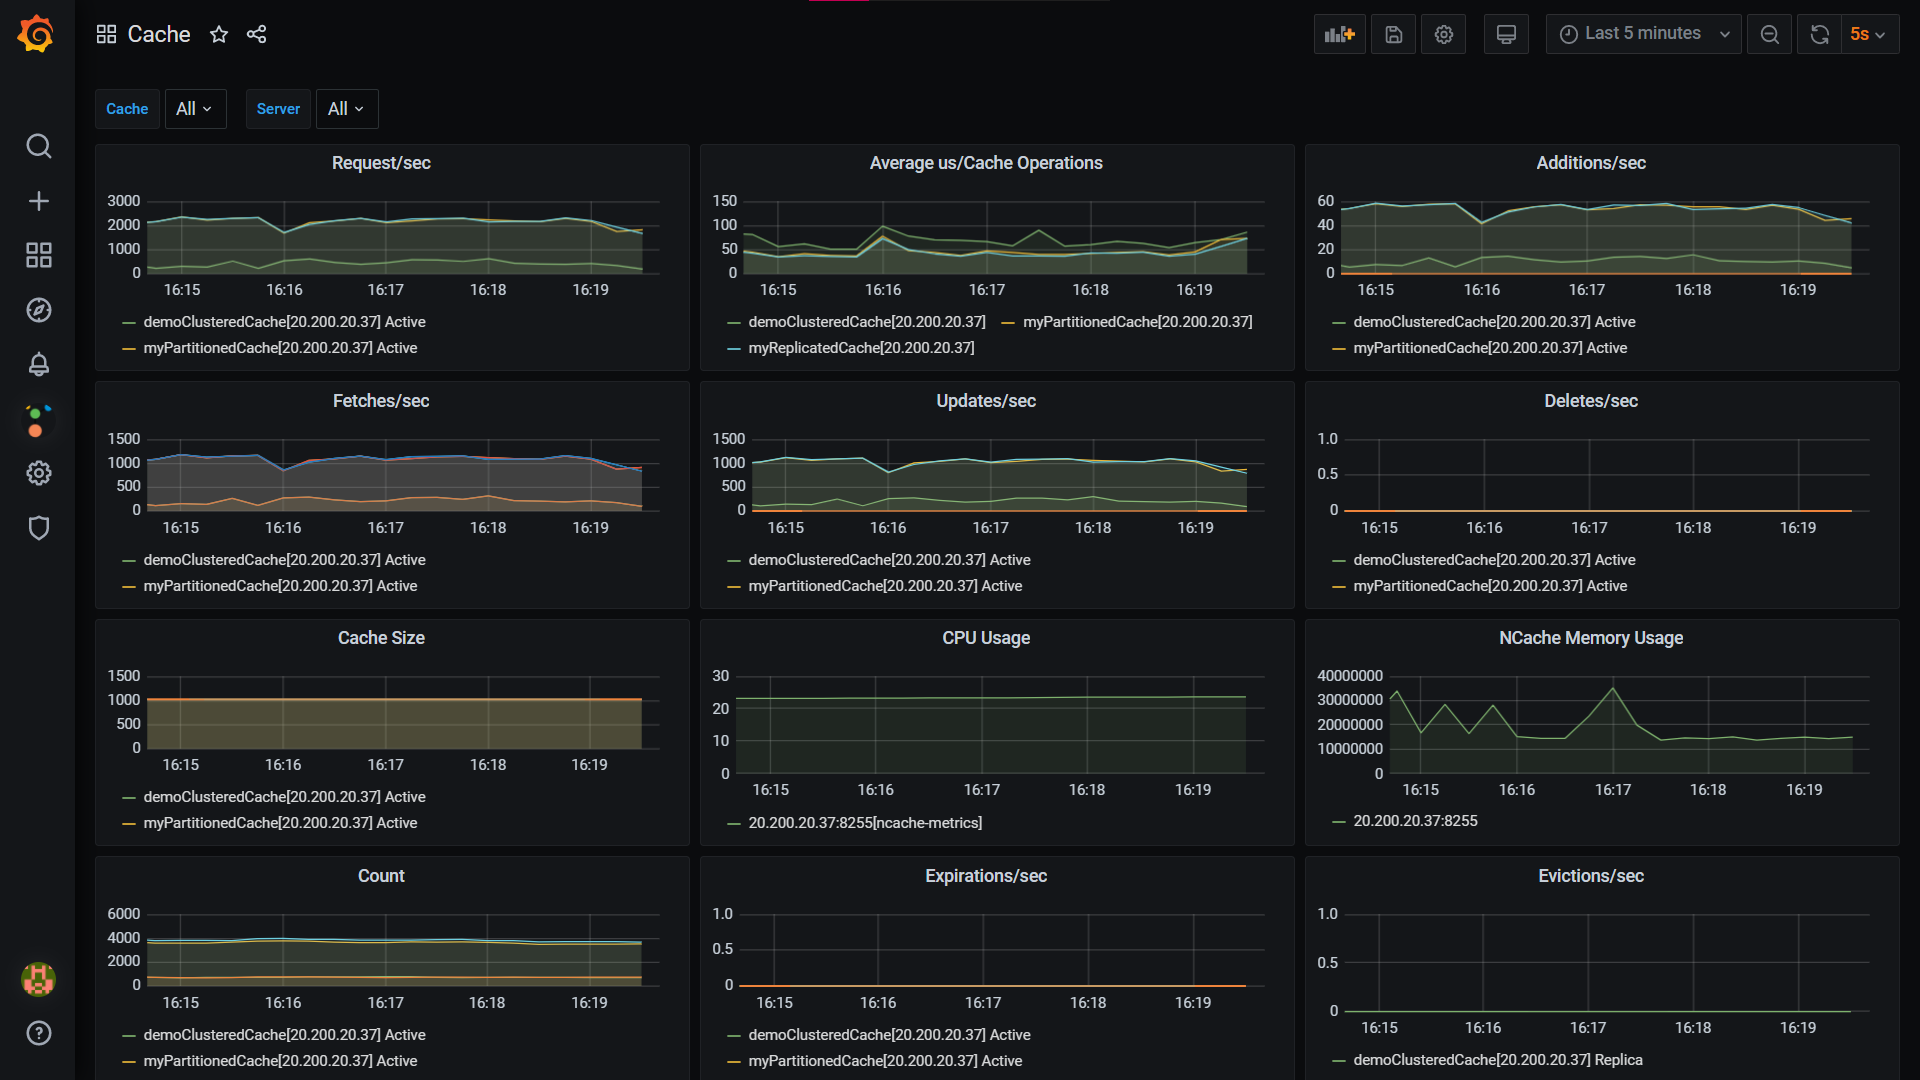1920x1080 pixels.
Task: Open the Dashboards grid icon in sidebar
Action: (38, 255)
